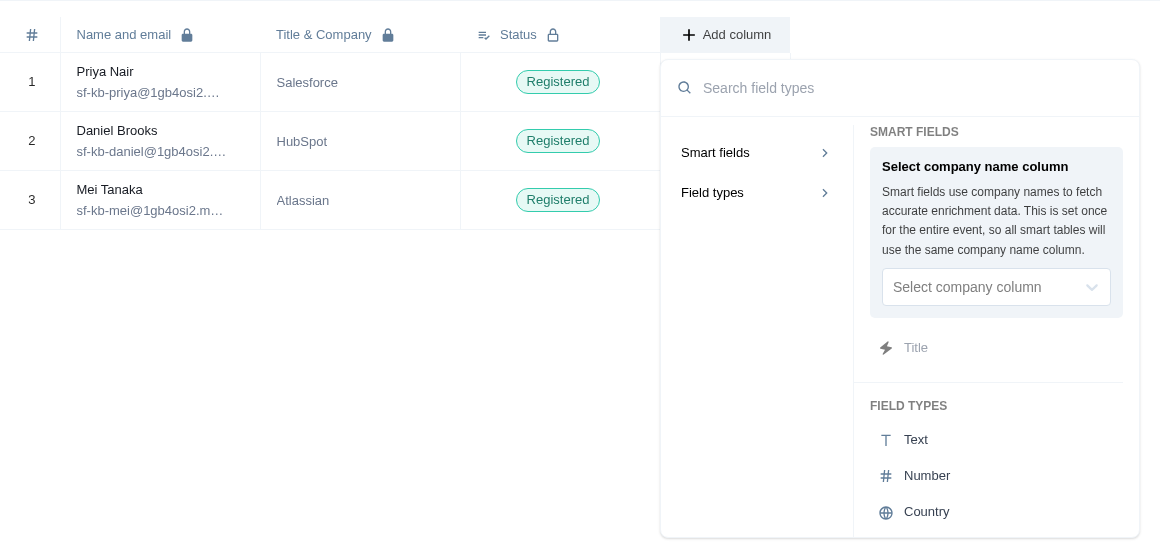
Task: Choose the Country field type
Action: click(996, 512)
